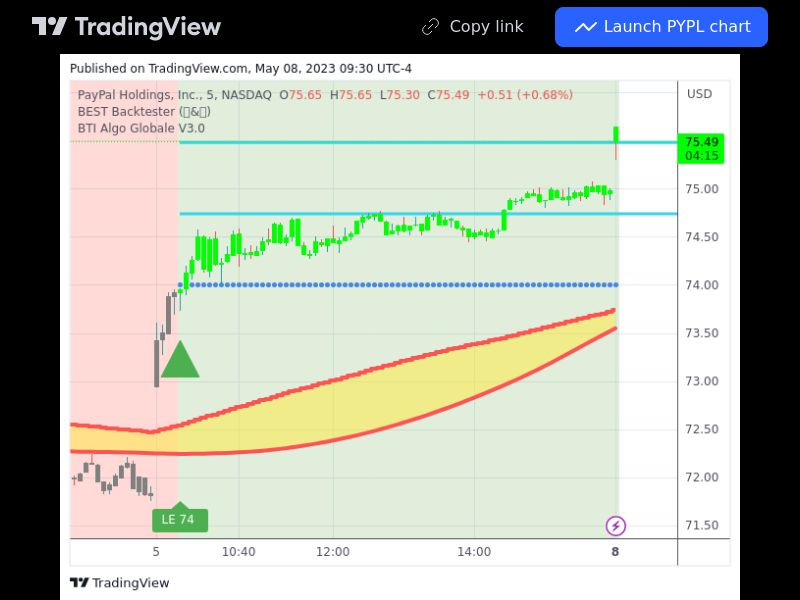Click the green up-triangle entry marker
Screen dimensions: 800x600
[x=180, y=360]
